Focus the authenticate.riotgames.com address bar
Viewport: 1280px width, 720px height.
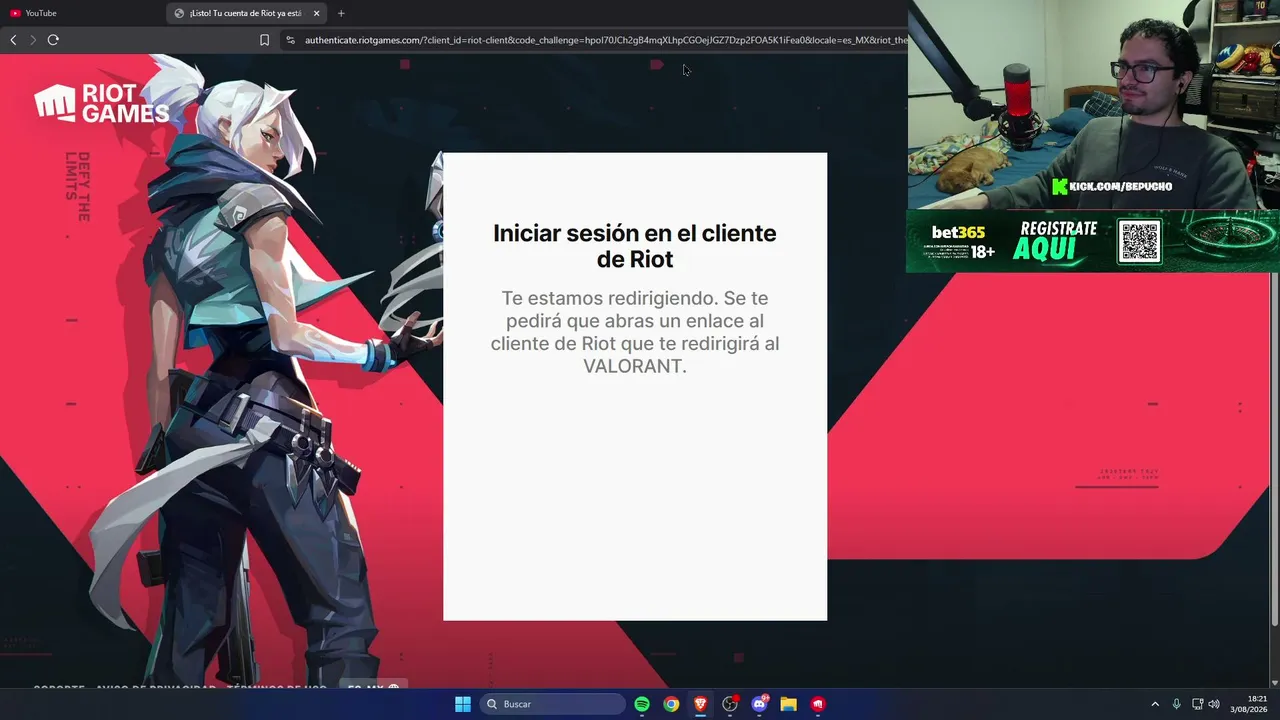tap(605, 40)
